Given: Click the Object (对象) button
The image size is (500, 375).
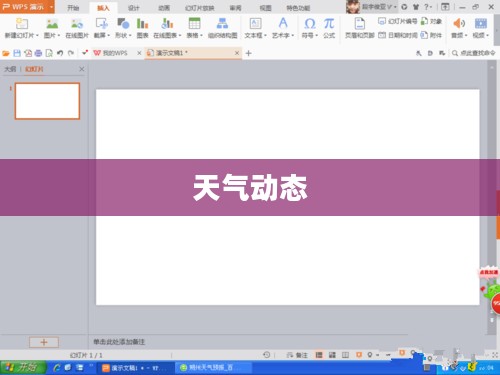Looking at the screenshot, I should [x=431, y=21].
